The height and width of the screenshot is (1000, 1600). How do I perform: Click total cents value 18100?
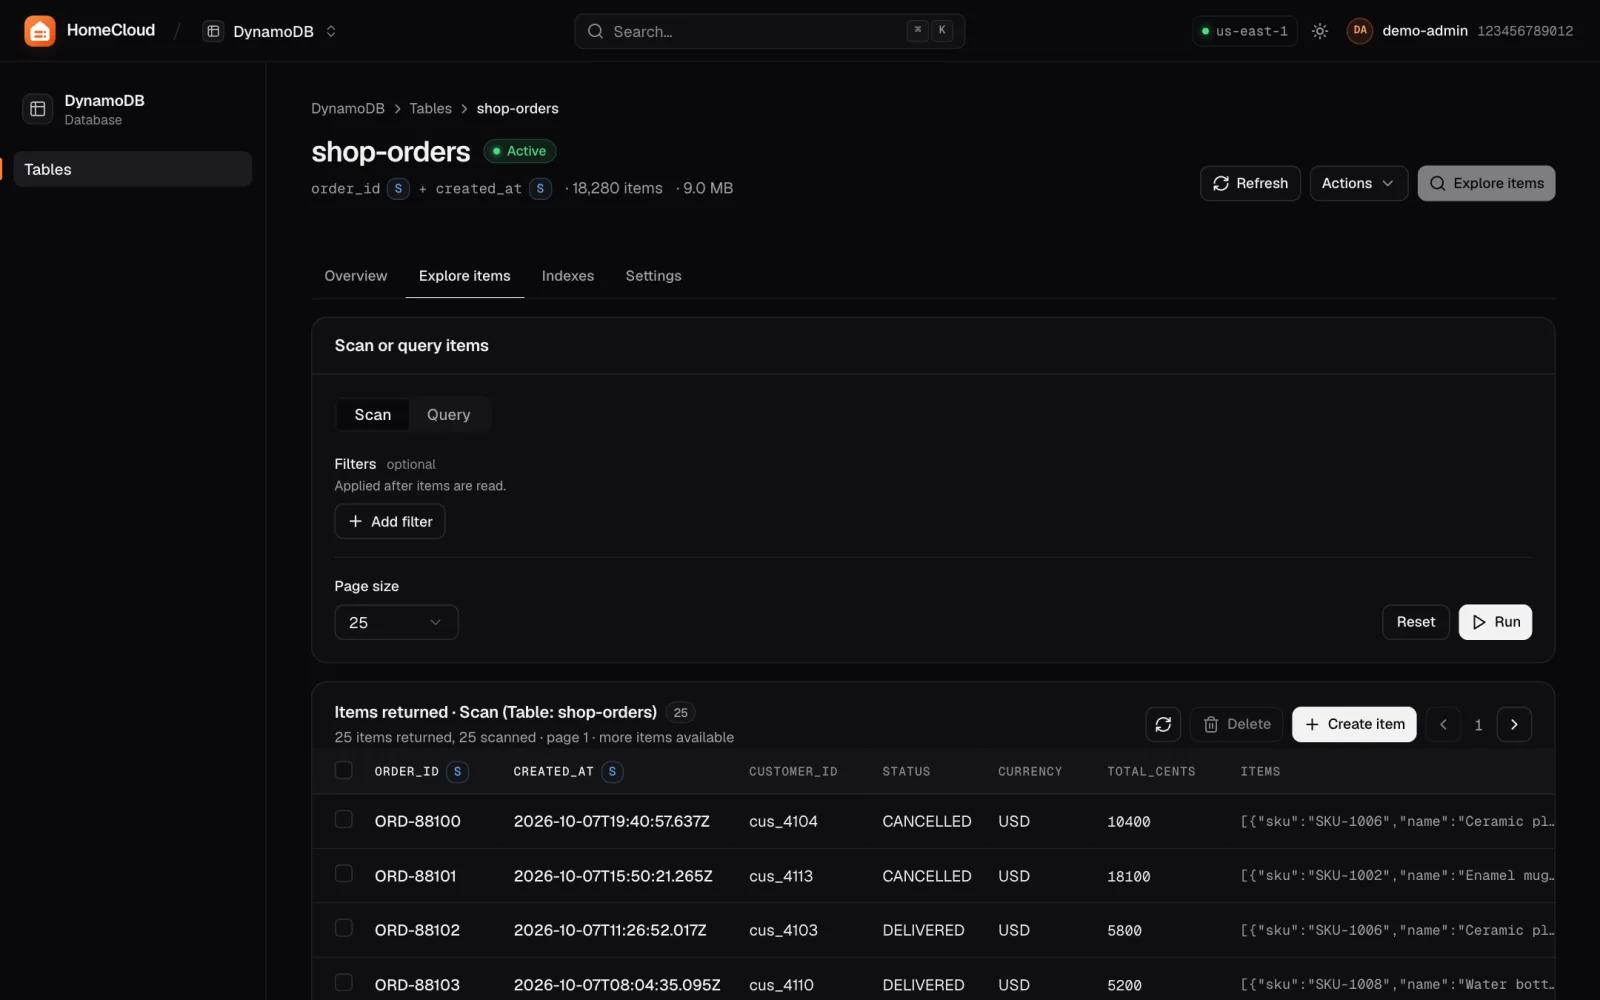(x=1129, y=876)
